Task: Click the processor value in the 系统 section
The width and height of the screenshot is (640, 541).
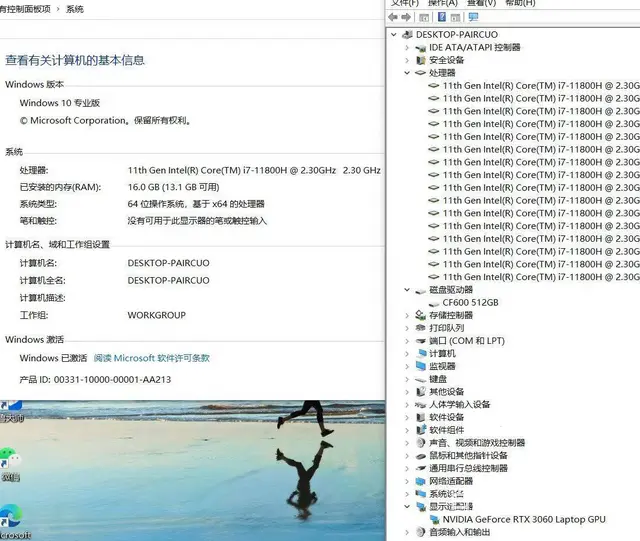Action: [x=254, y=170]
